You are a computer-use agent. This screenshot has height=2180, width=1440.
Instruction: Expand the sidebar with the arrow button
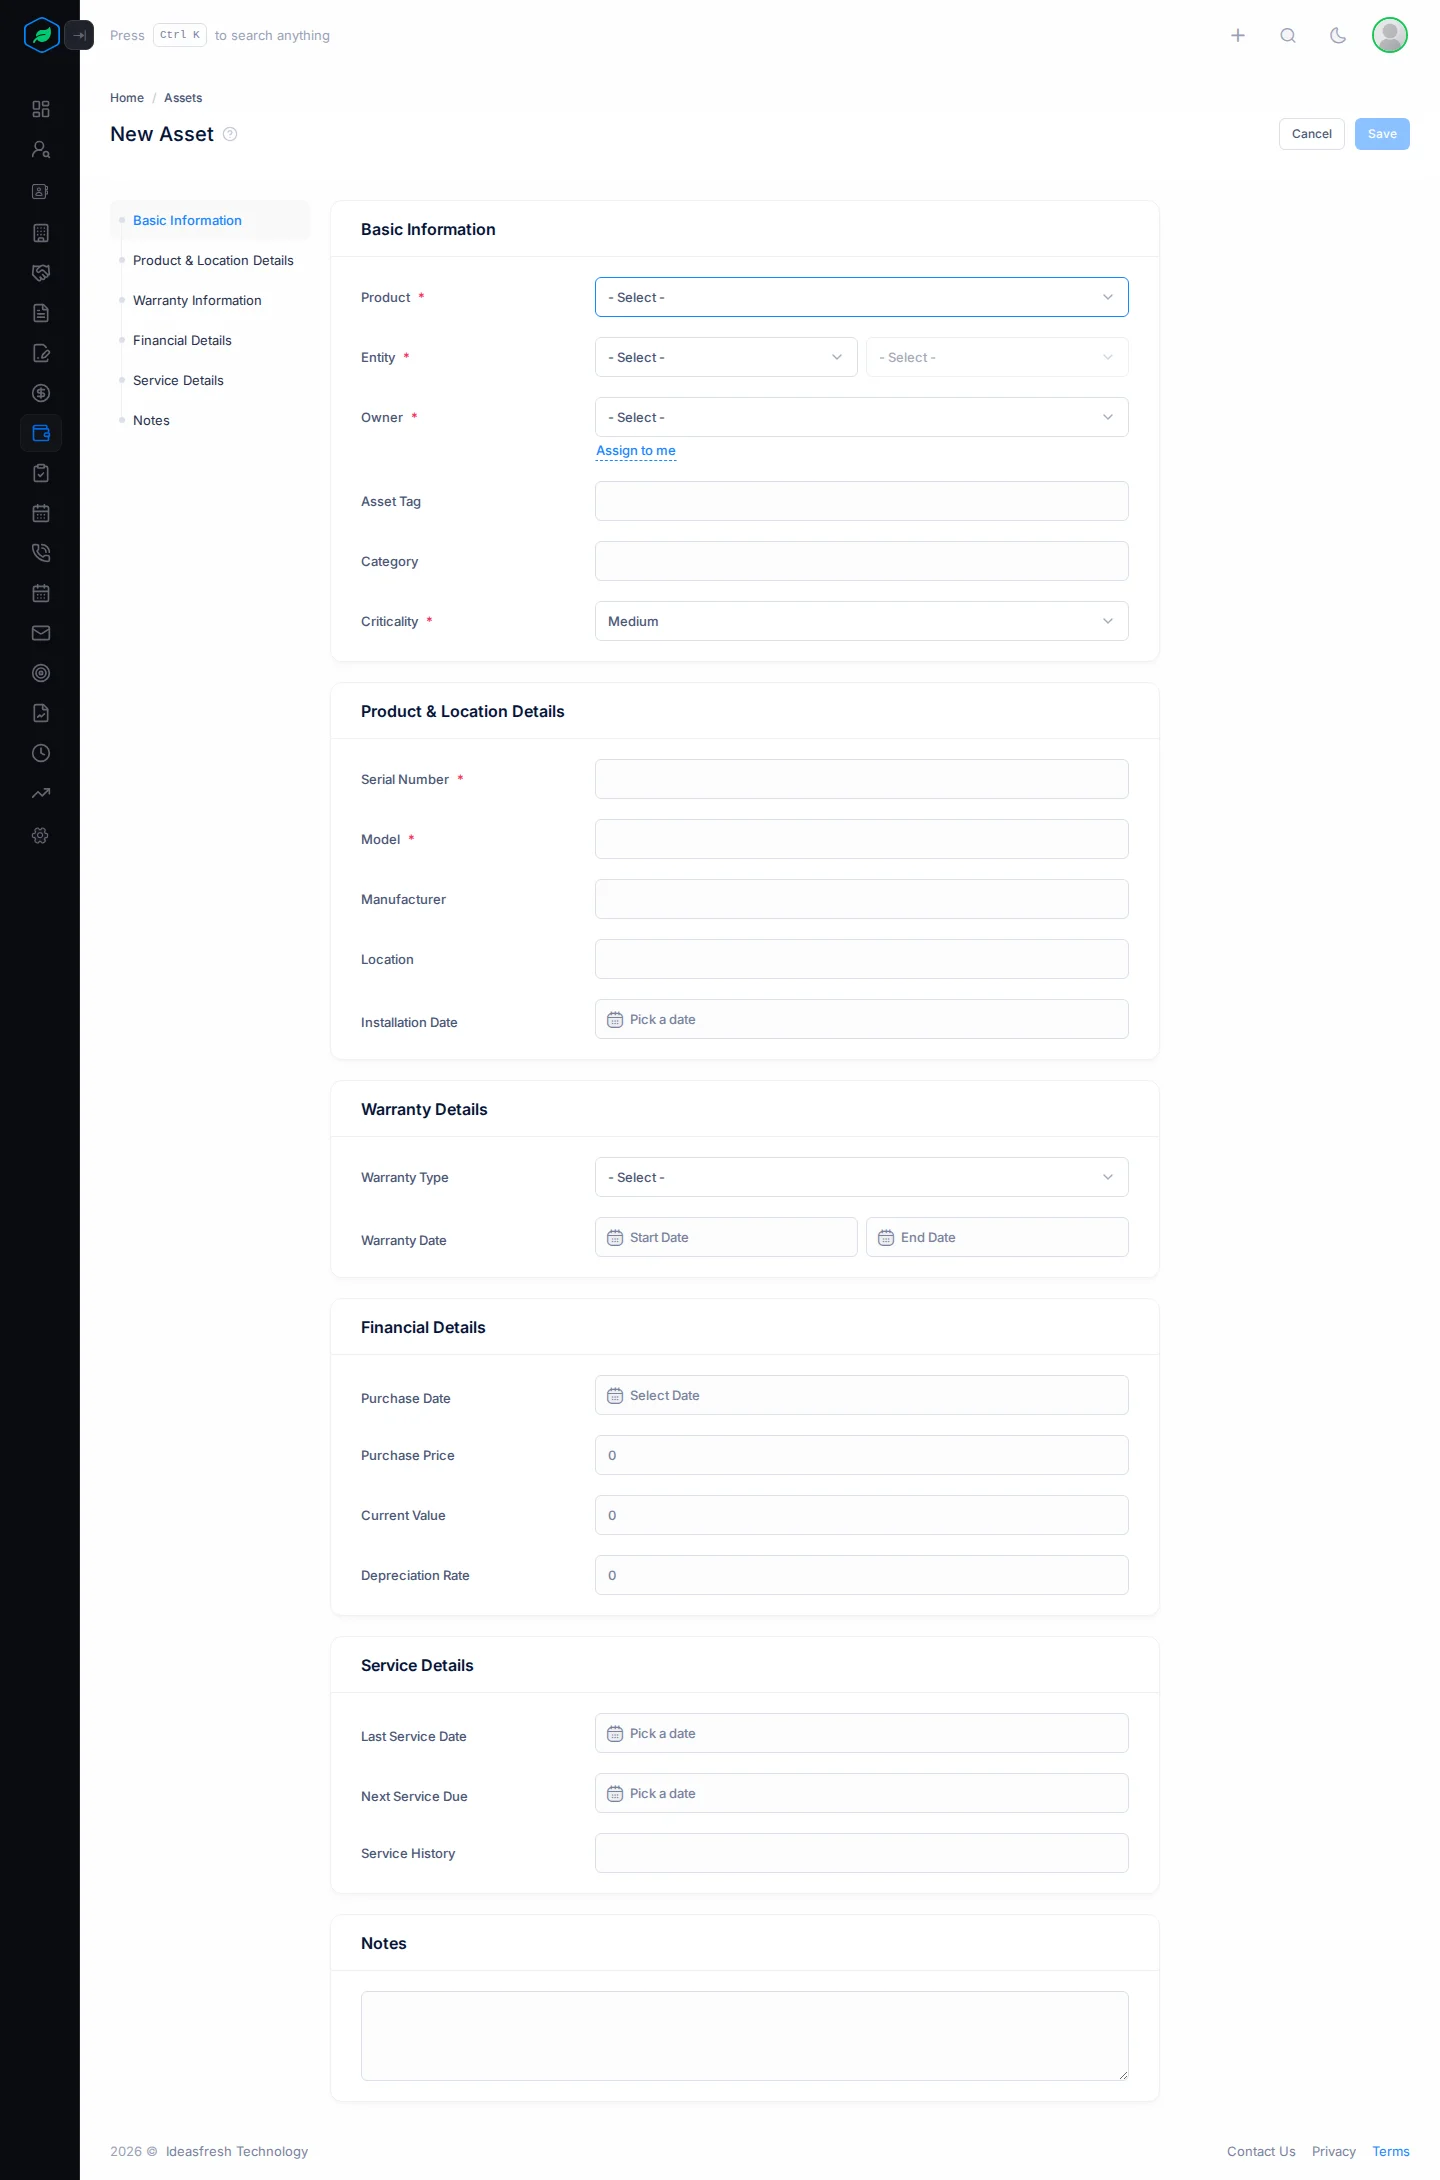tap(79, 35)
